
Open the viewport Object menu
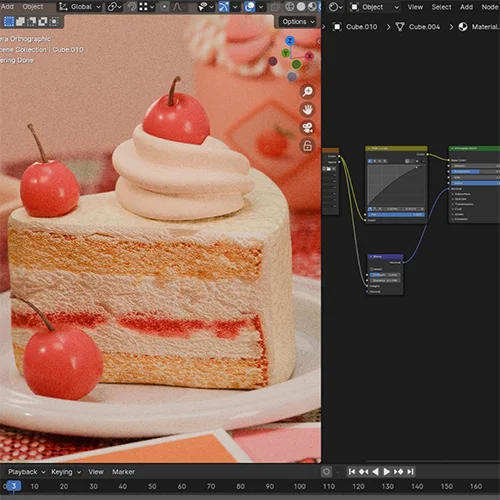click(x=33, y=7)
